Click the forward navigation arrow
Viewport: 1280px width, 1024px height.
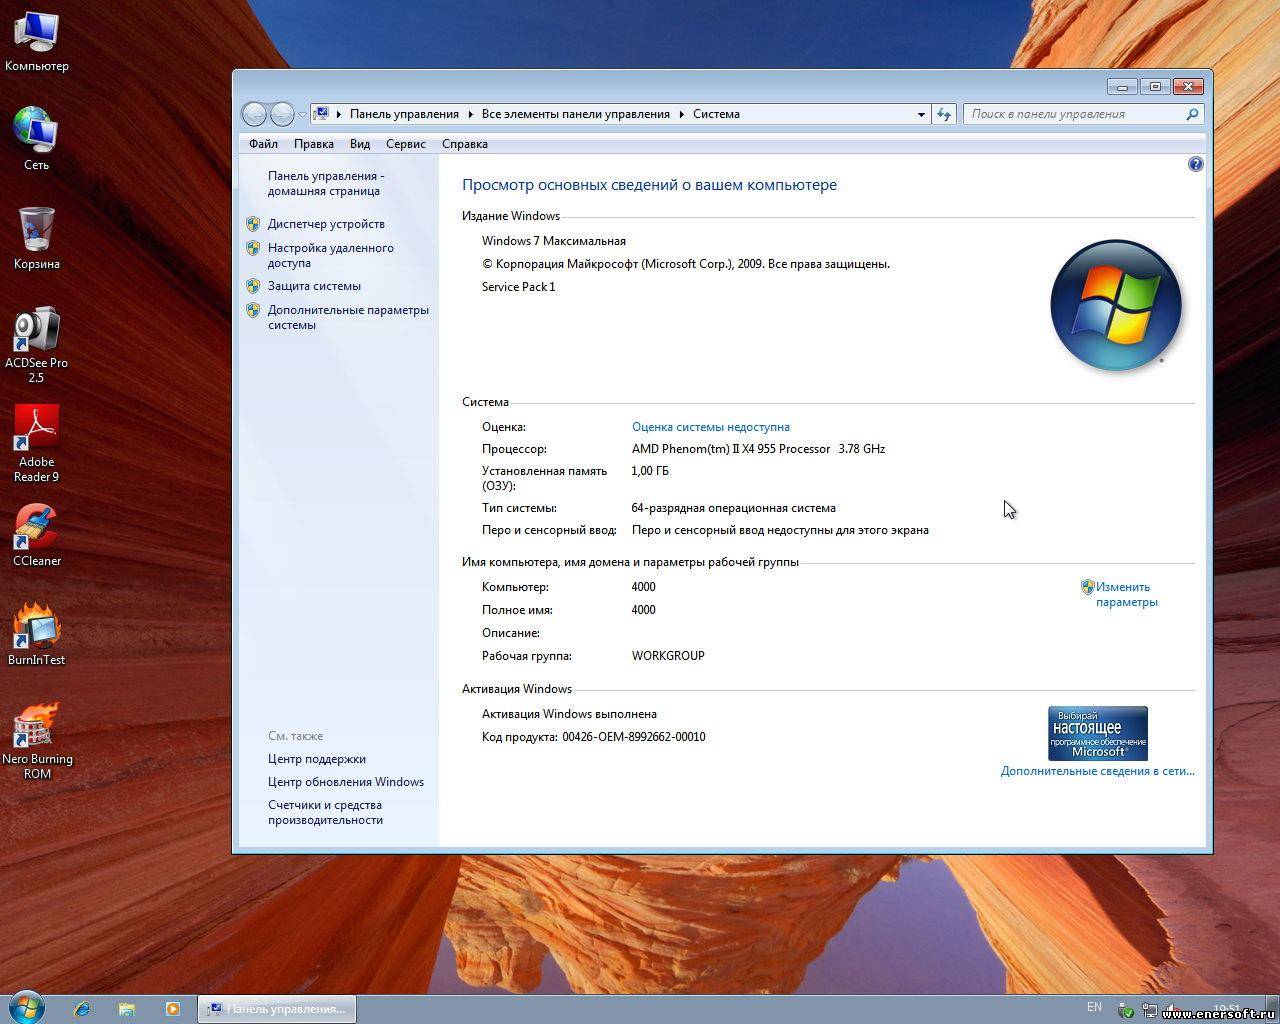[x=283, y=114]
